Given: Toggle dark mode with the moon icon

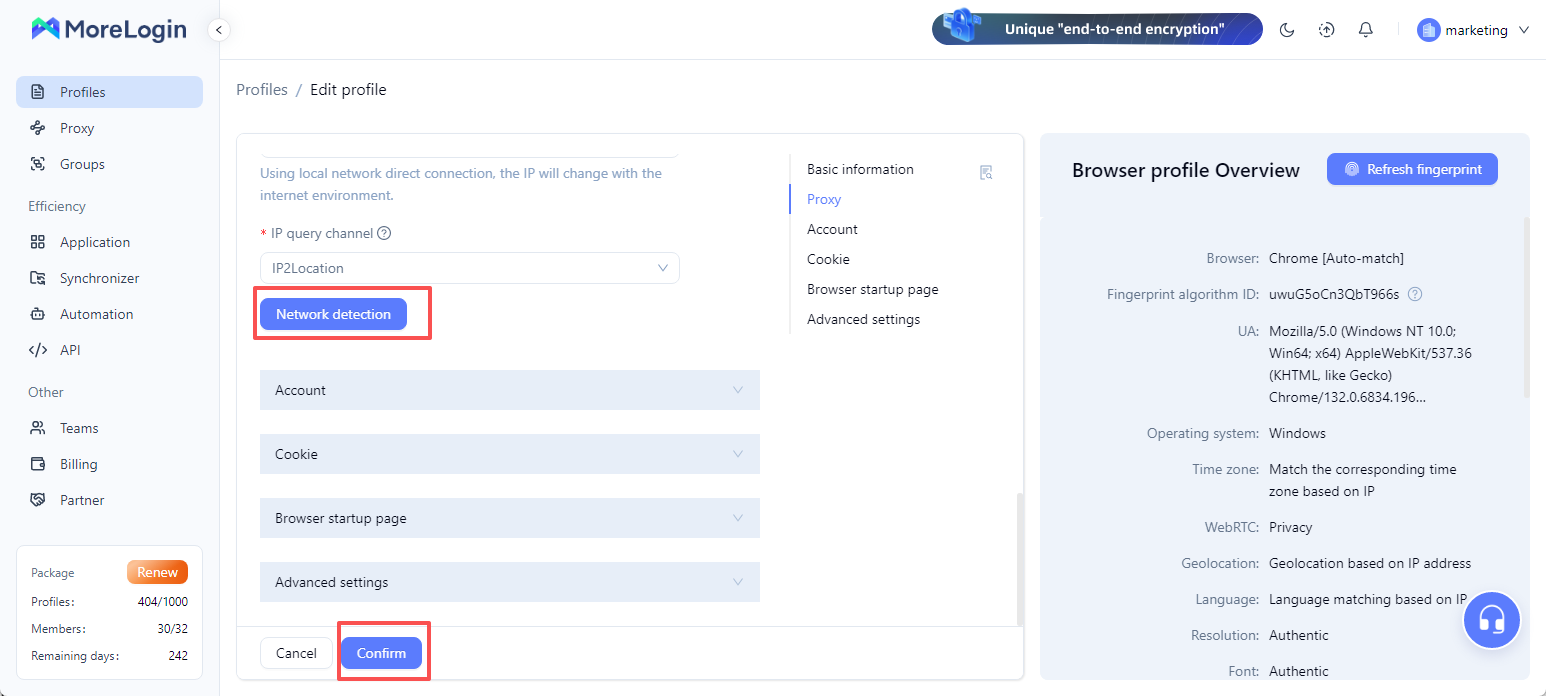Looking at the screenshot, I should click(x=1287, y=29).
